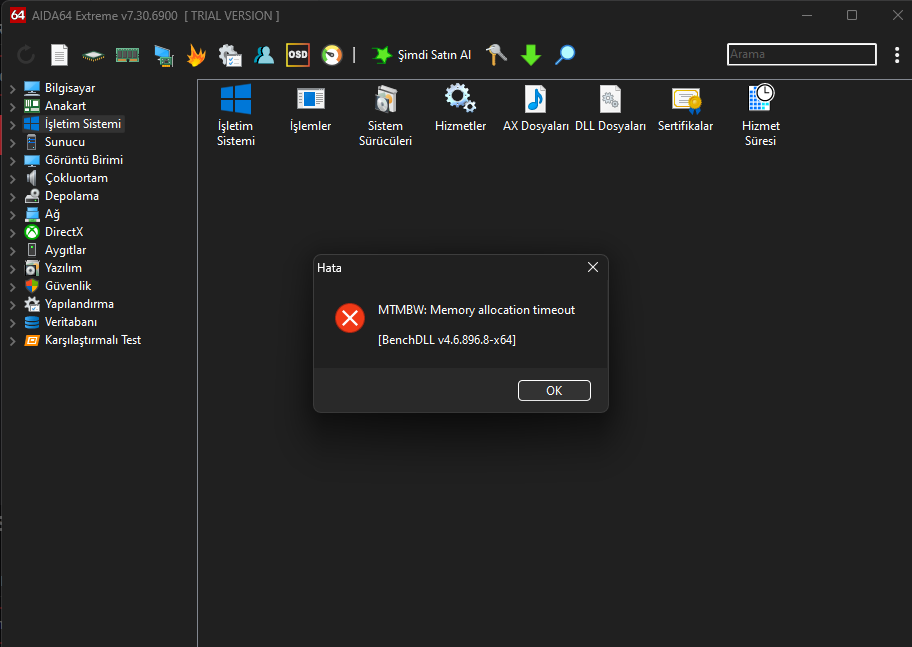
Task: Expand the Depolama tree node
Action: click(13, 197)
